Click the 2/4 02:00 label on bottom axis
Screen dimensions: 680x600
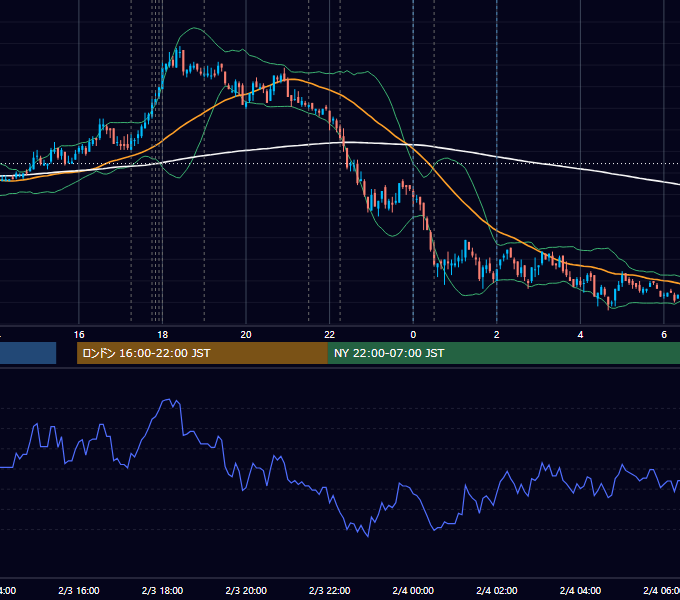coord(497,591)
